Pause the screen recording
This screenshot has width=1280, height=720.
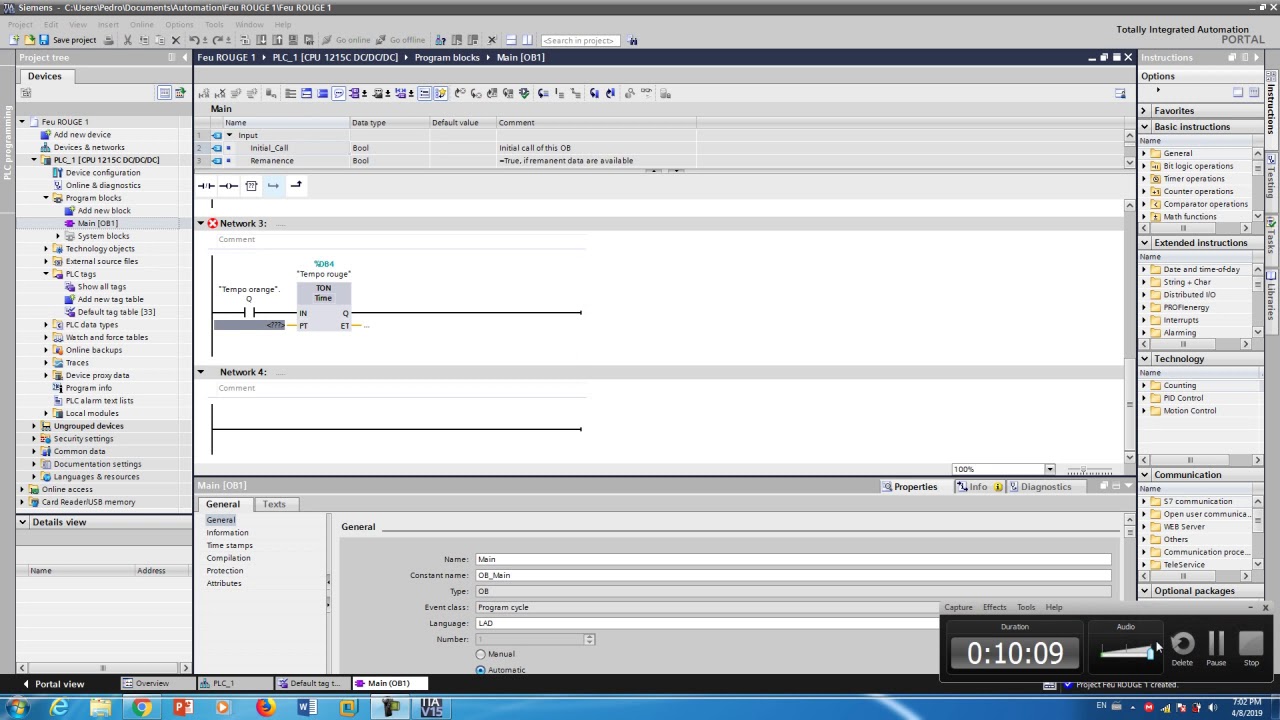[x=1216, y=648]
